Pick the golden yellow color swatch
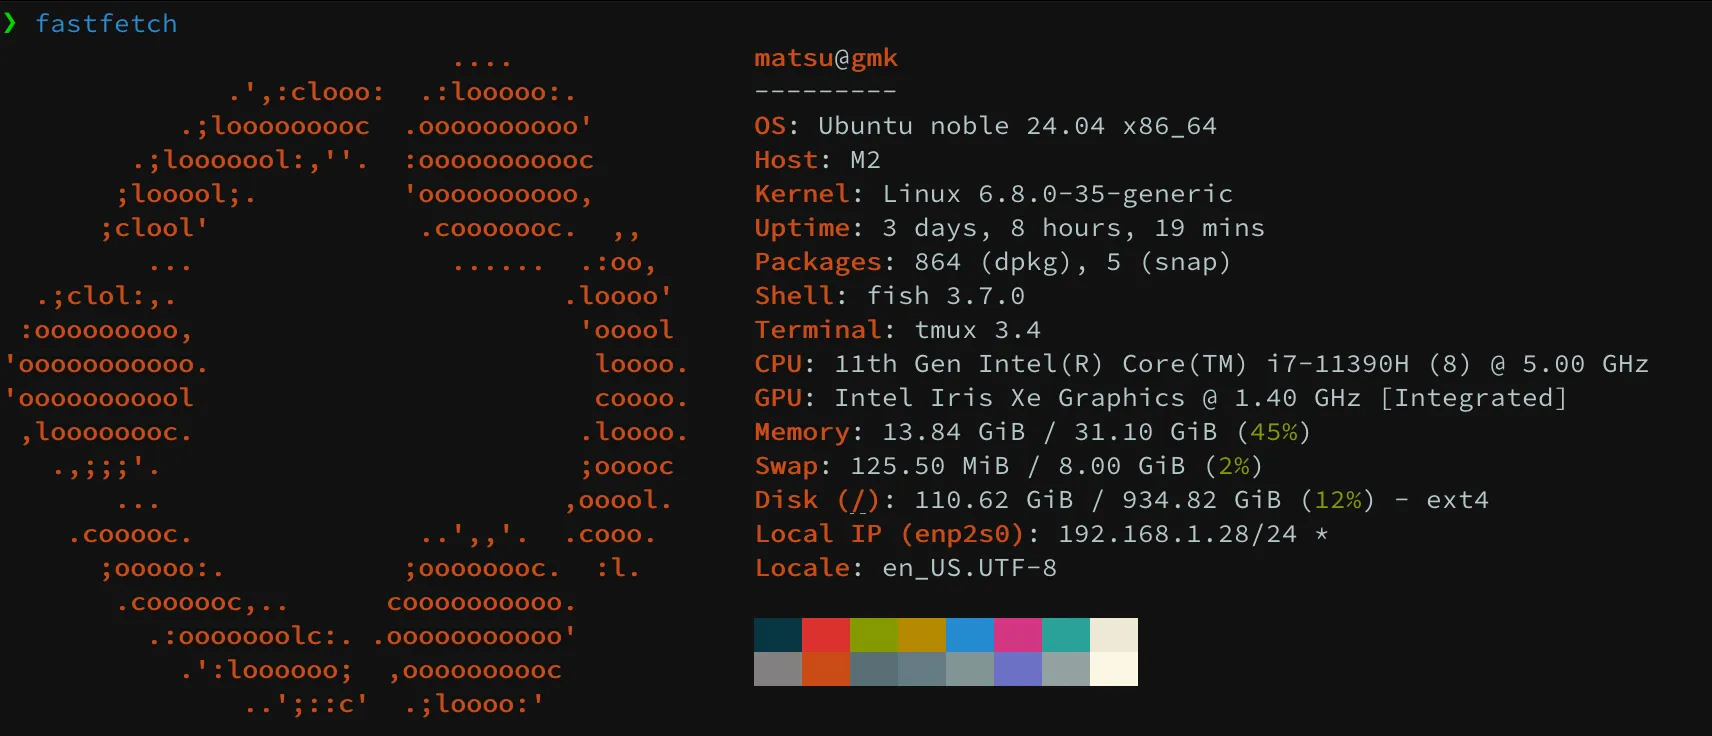Image resolution: width=1712 pixels, height=736 pixels. click(x=922, y=635)
